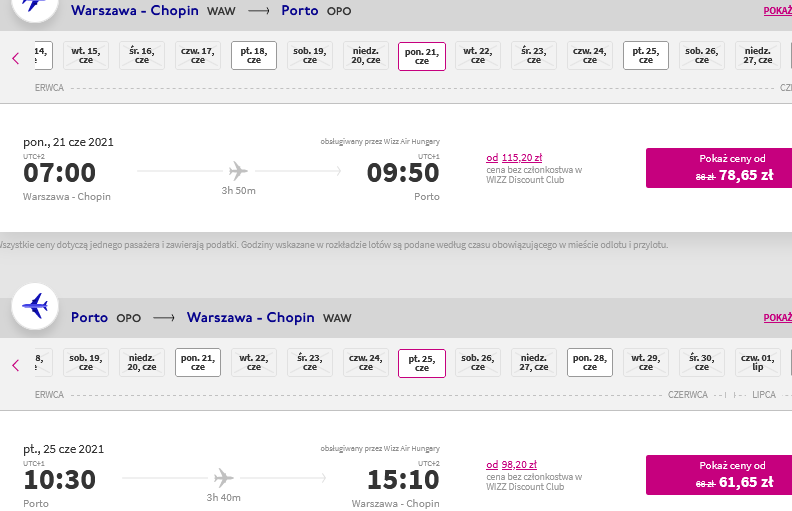Click the plane icon on the 10:30 flight route
Screen dimensions: 792x511
(x=223, y=478)
